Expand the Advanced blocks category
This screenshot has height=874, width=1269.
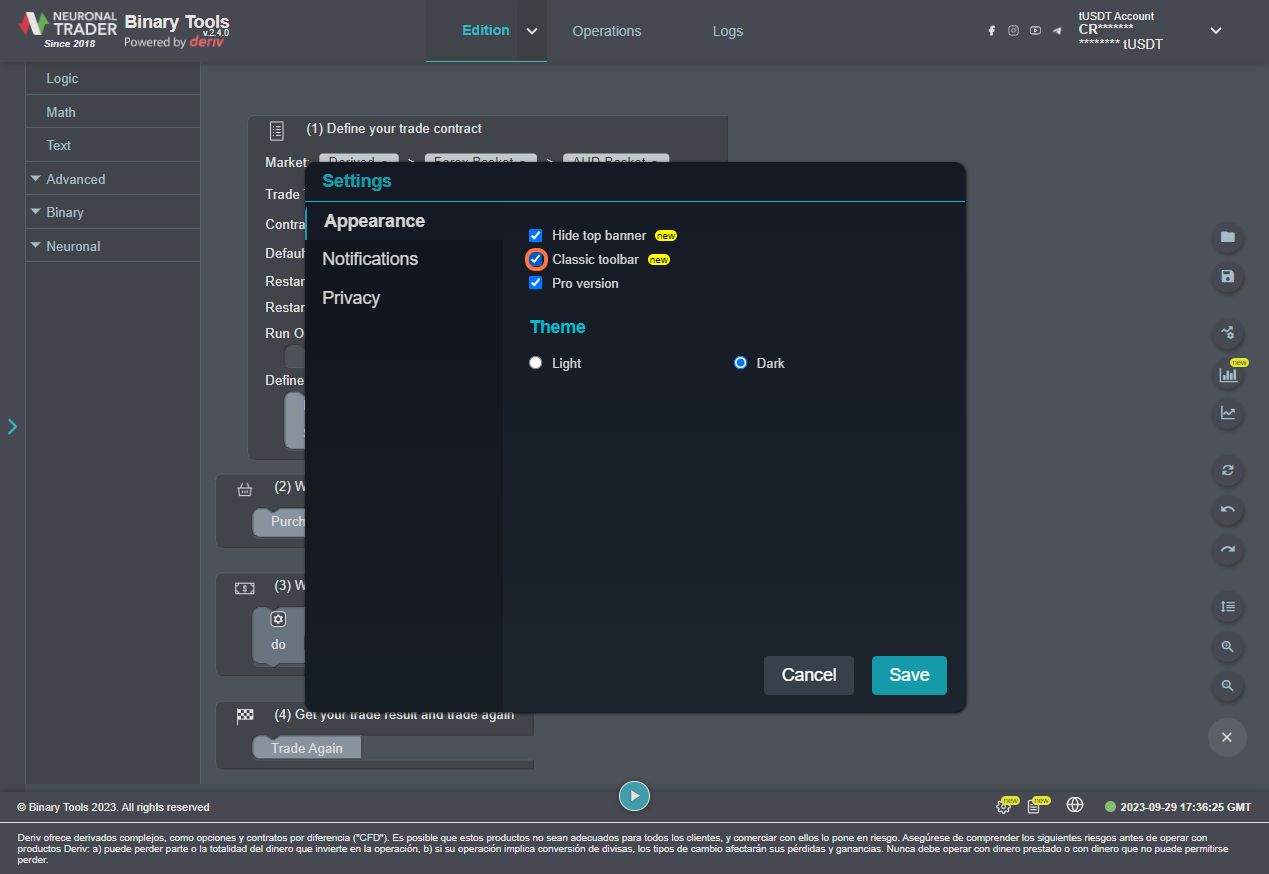click(75, 178)
